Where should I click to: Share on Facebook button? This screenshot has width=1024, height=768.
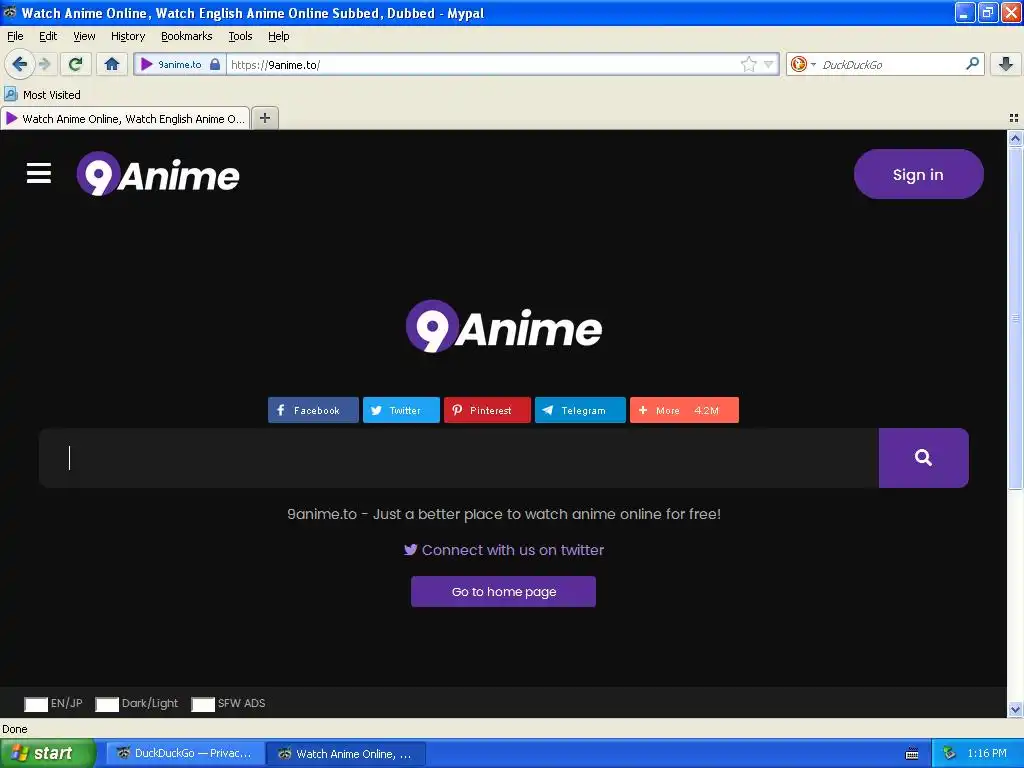313,410
